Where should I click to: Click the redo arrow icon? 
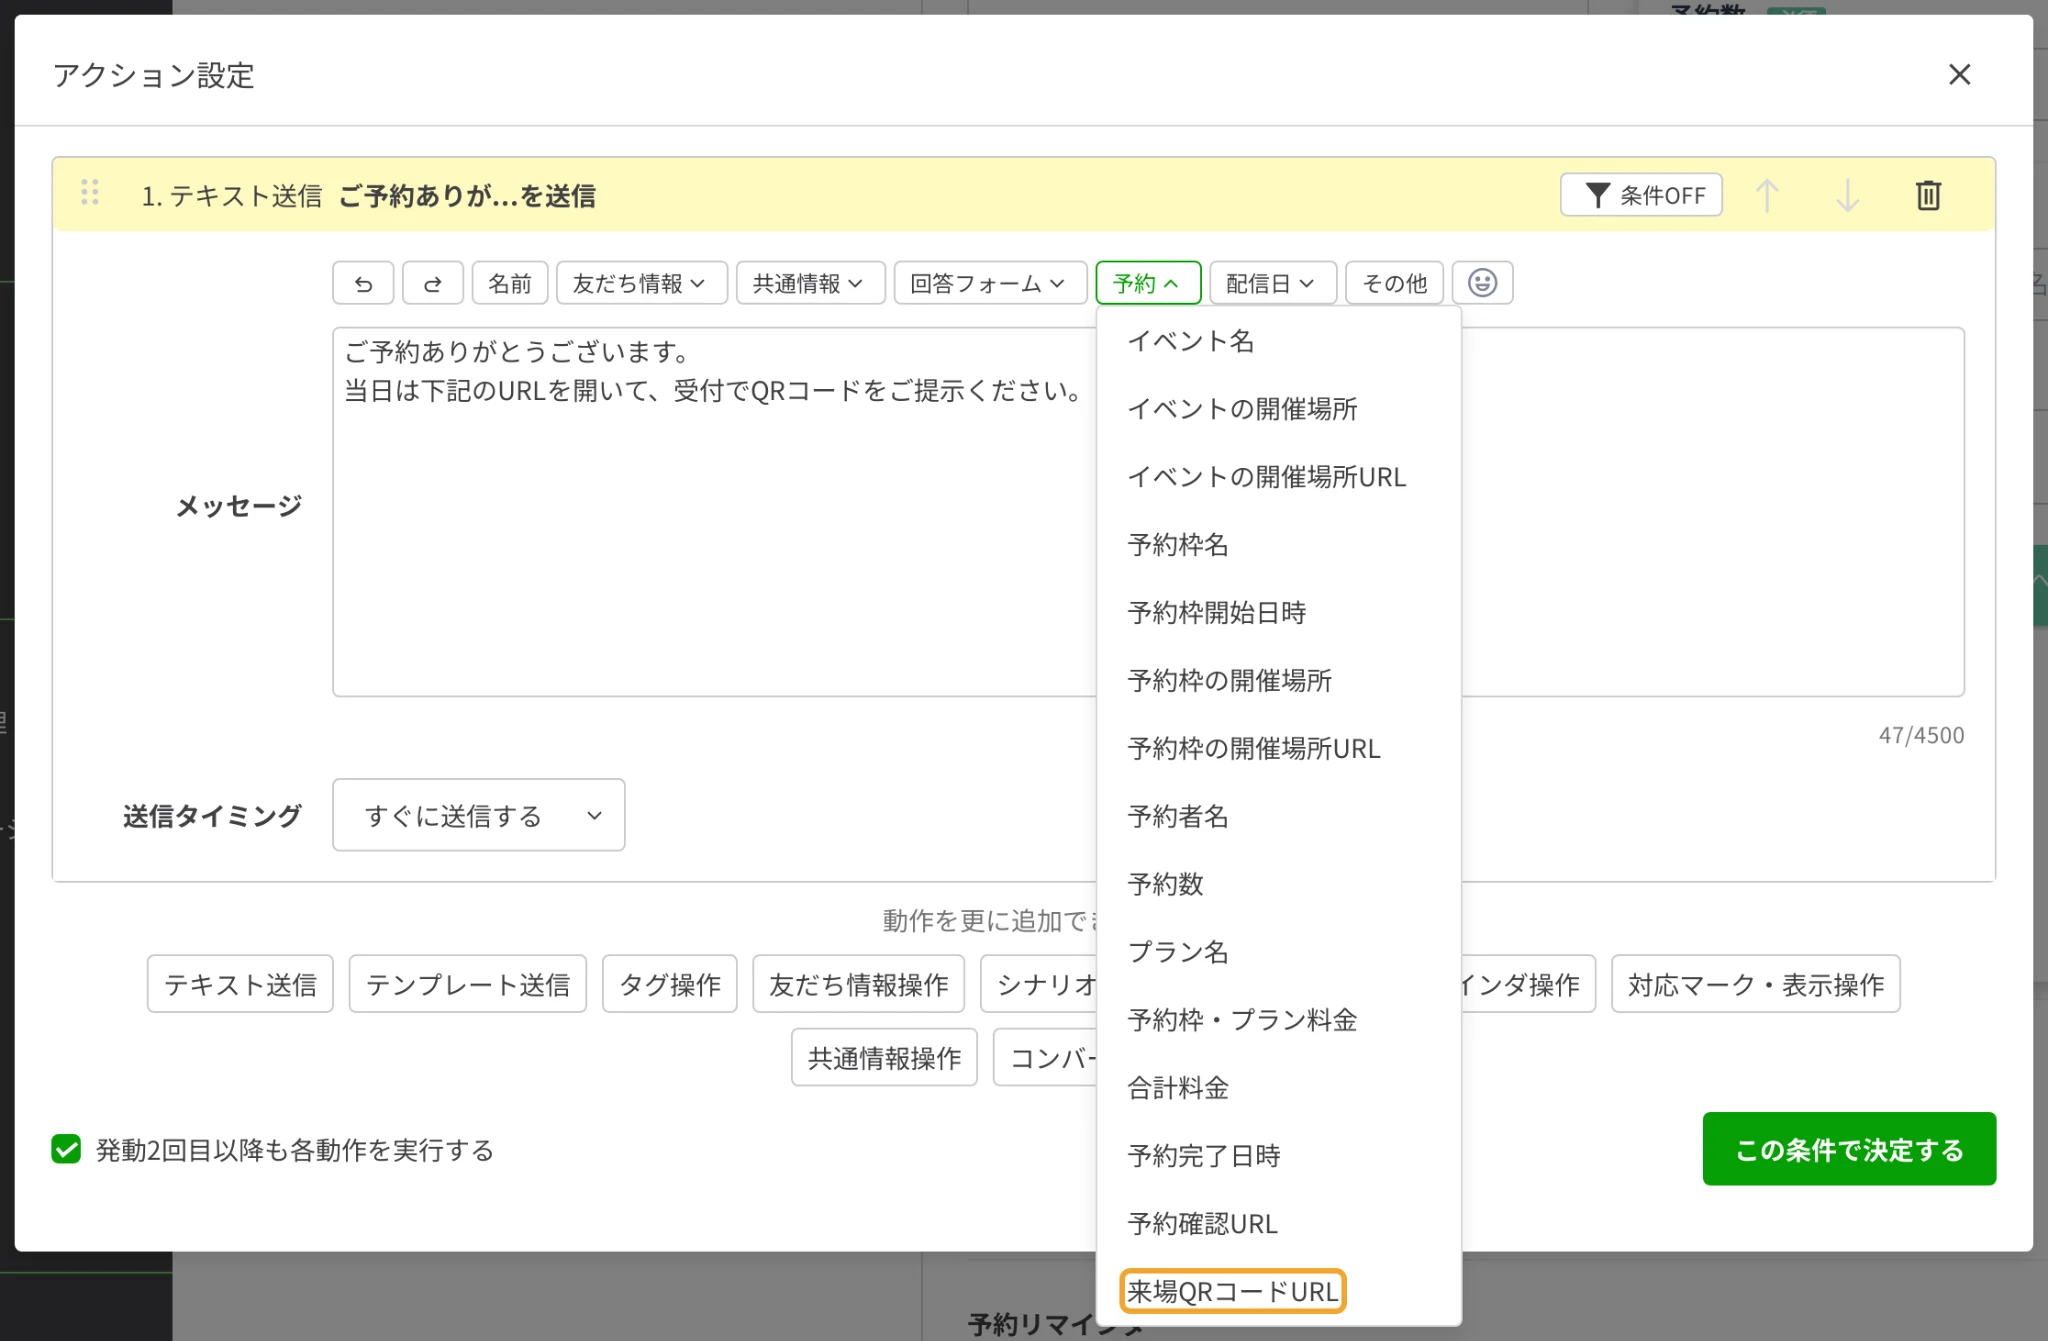pyautogui.click(x=432, y=284)
